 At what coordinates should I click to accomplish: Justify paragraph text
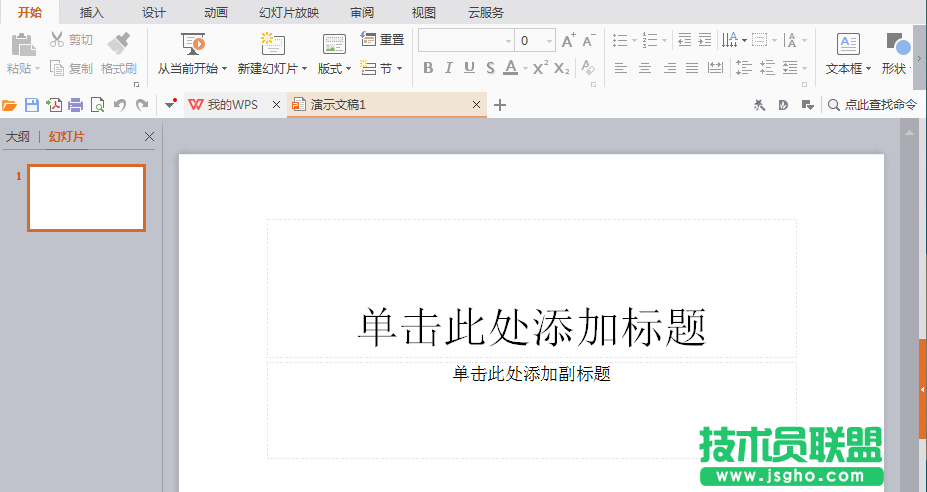[x=692, y=68]
